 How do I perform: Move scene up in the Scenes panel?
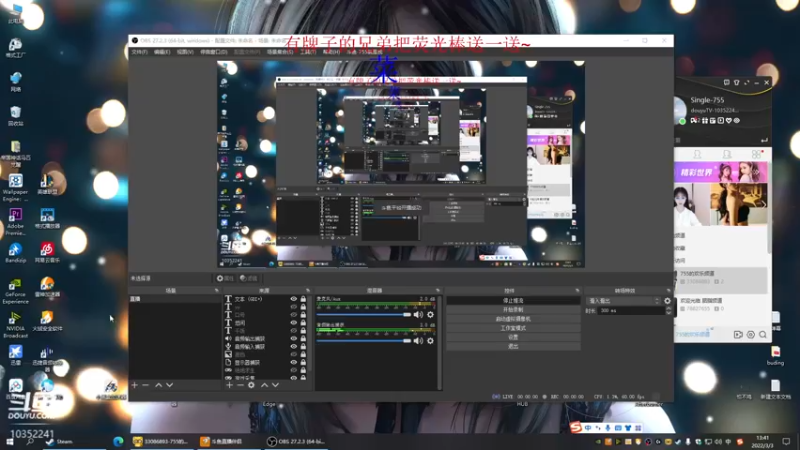(159, 385)
